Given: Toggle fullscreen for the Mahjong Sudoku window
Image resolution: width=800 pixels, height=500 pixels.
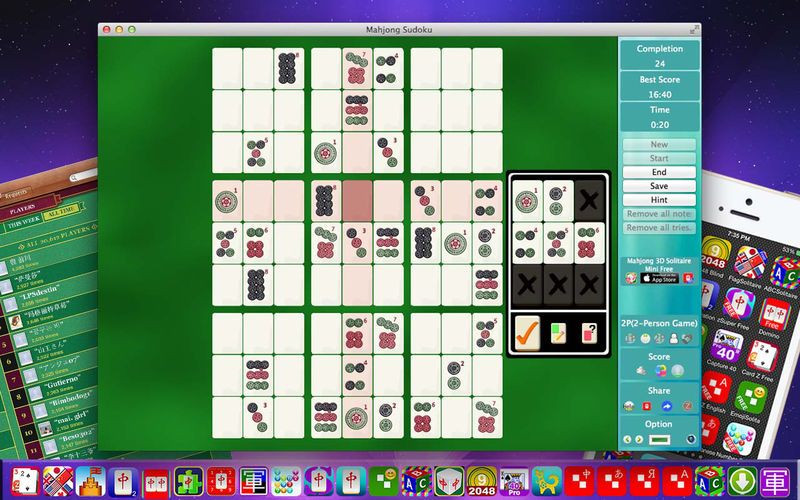Looking at the screenshot, I should (693, 30).
